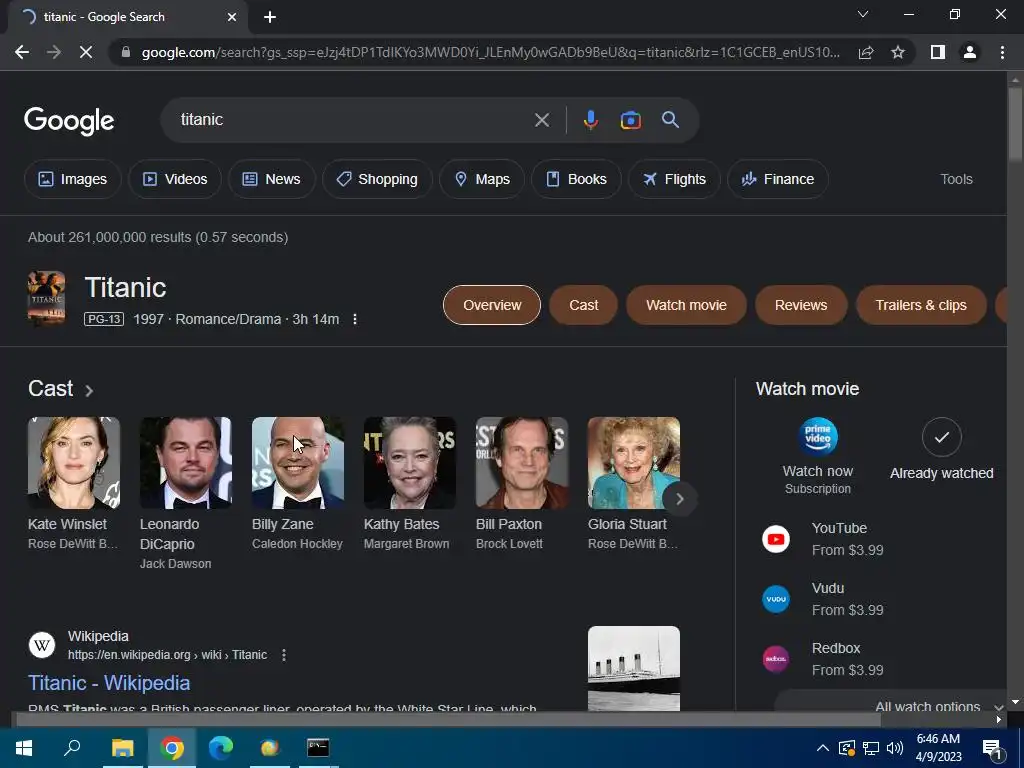This screenshot has width=1024, height=768.
Task: Open the Cast section chevron
Action: 89,391
